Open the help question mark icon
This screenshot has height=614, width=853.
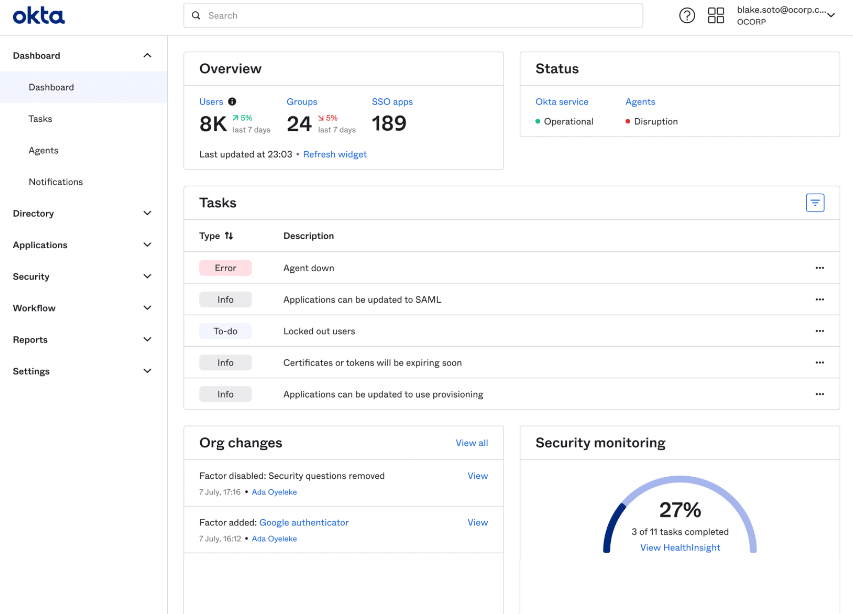[x=686, y=15]
